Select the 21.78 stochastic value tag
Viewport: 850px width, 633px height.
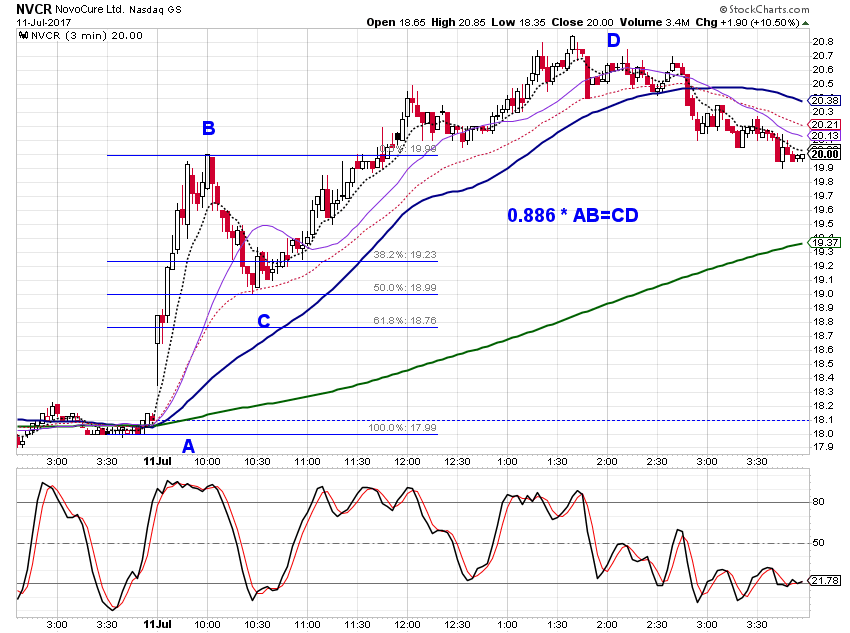825,581
